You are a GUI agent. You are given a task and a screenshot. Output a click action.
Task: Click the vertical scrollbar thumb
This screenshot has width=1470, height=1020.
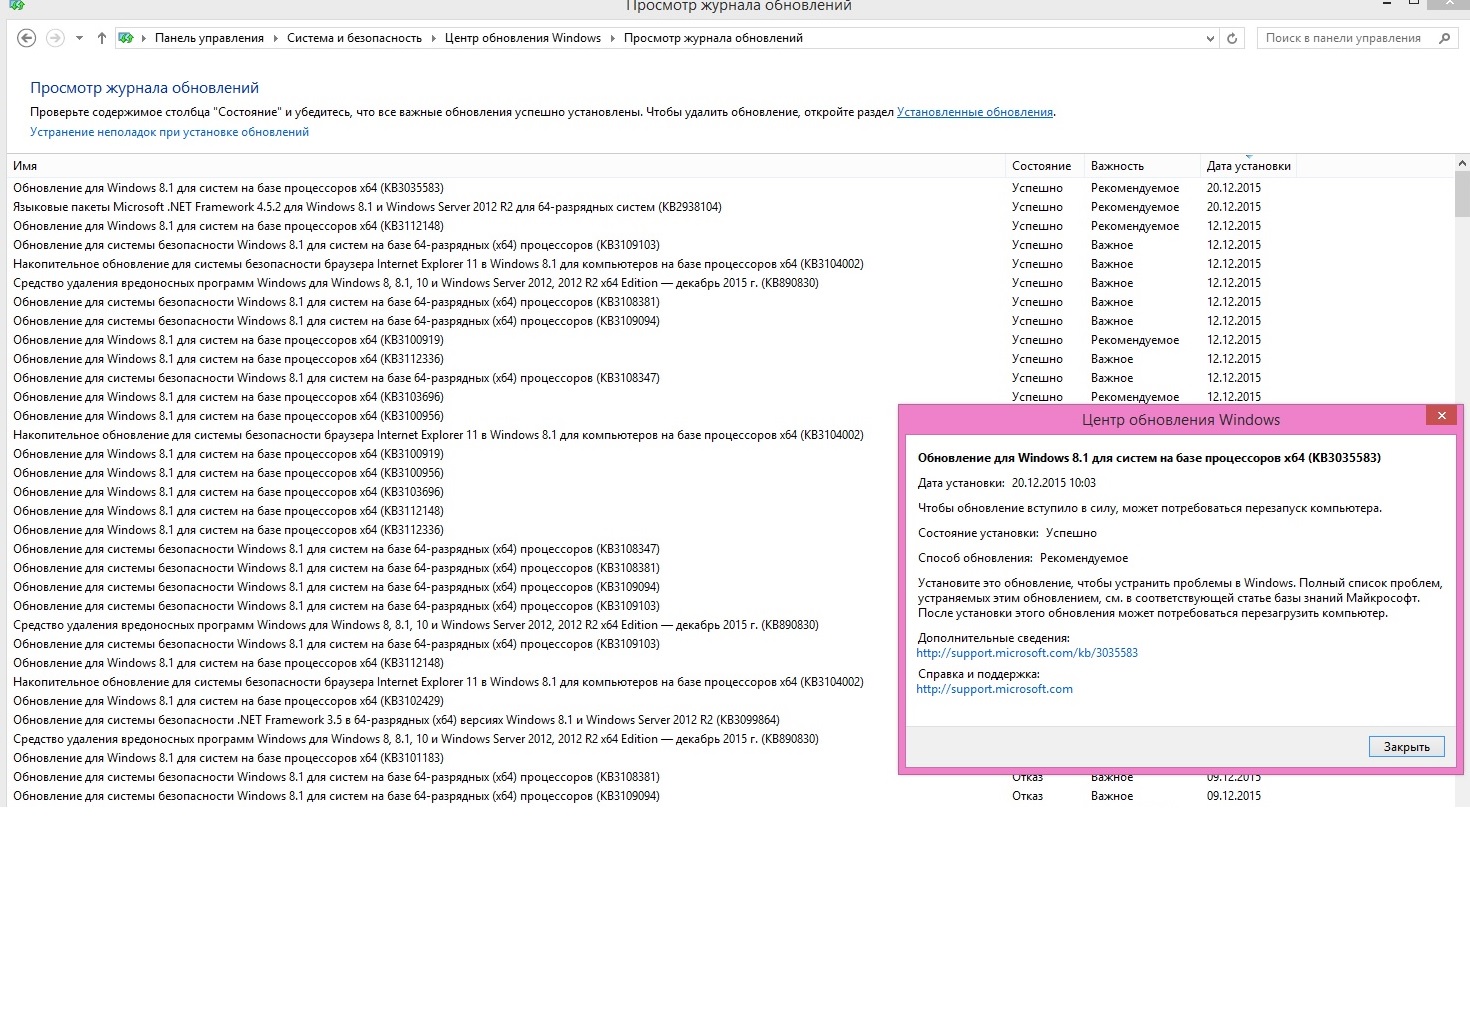click(x=1462, y=194)
